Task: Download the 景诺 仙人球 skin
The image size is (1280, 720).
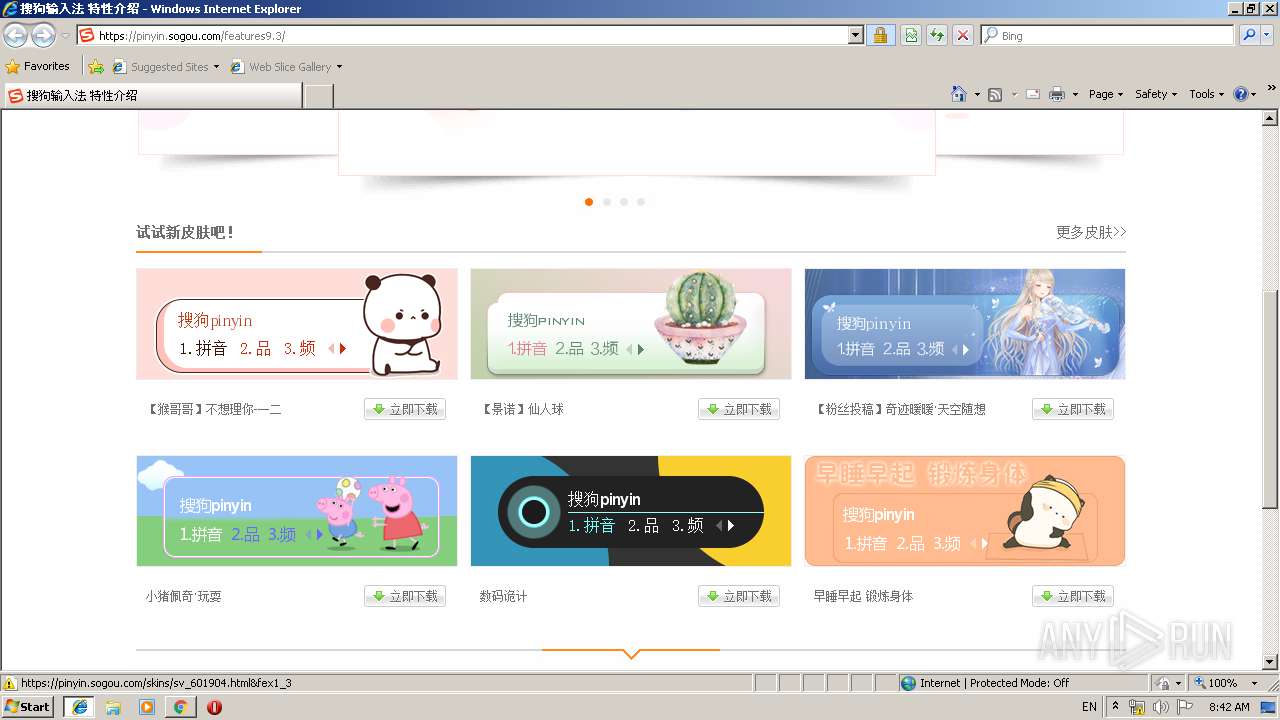Action: click(739, 409)
